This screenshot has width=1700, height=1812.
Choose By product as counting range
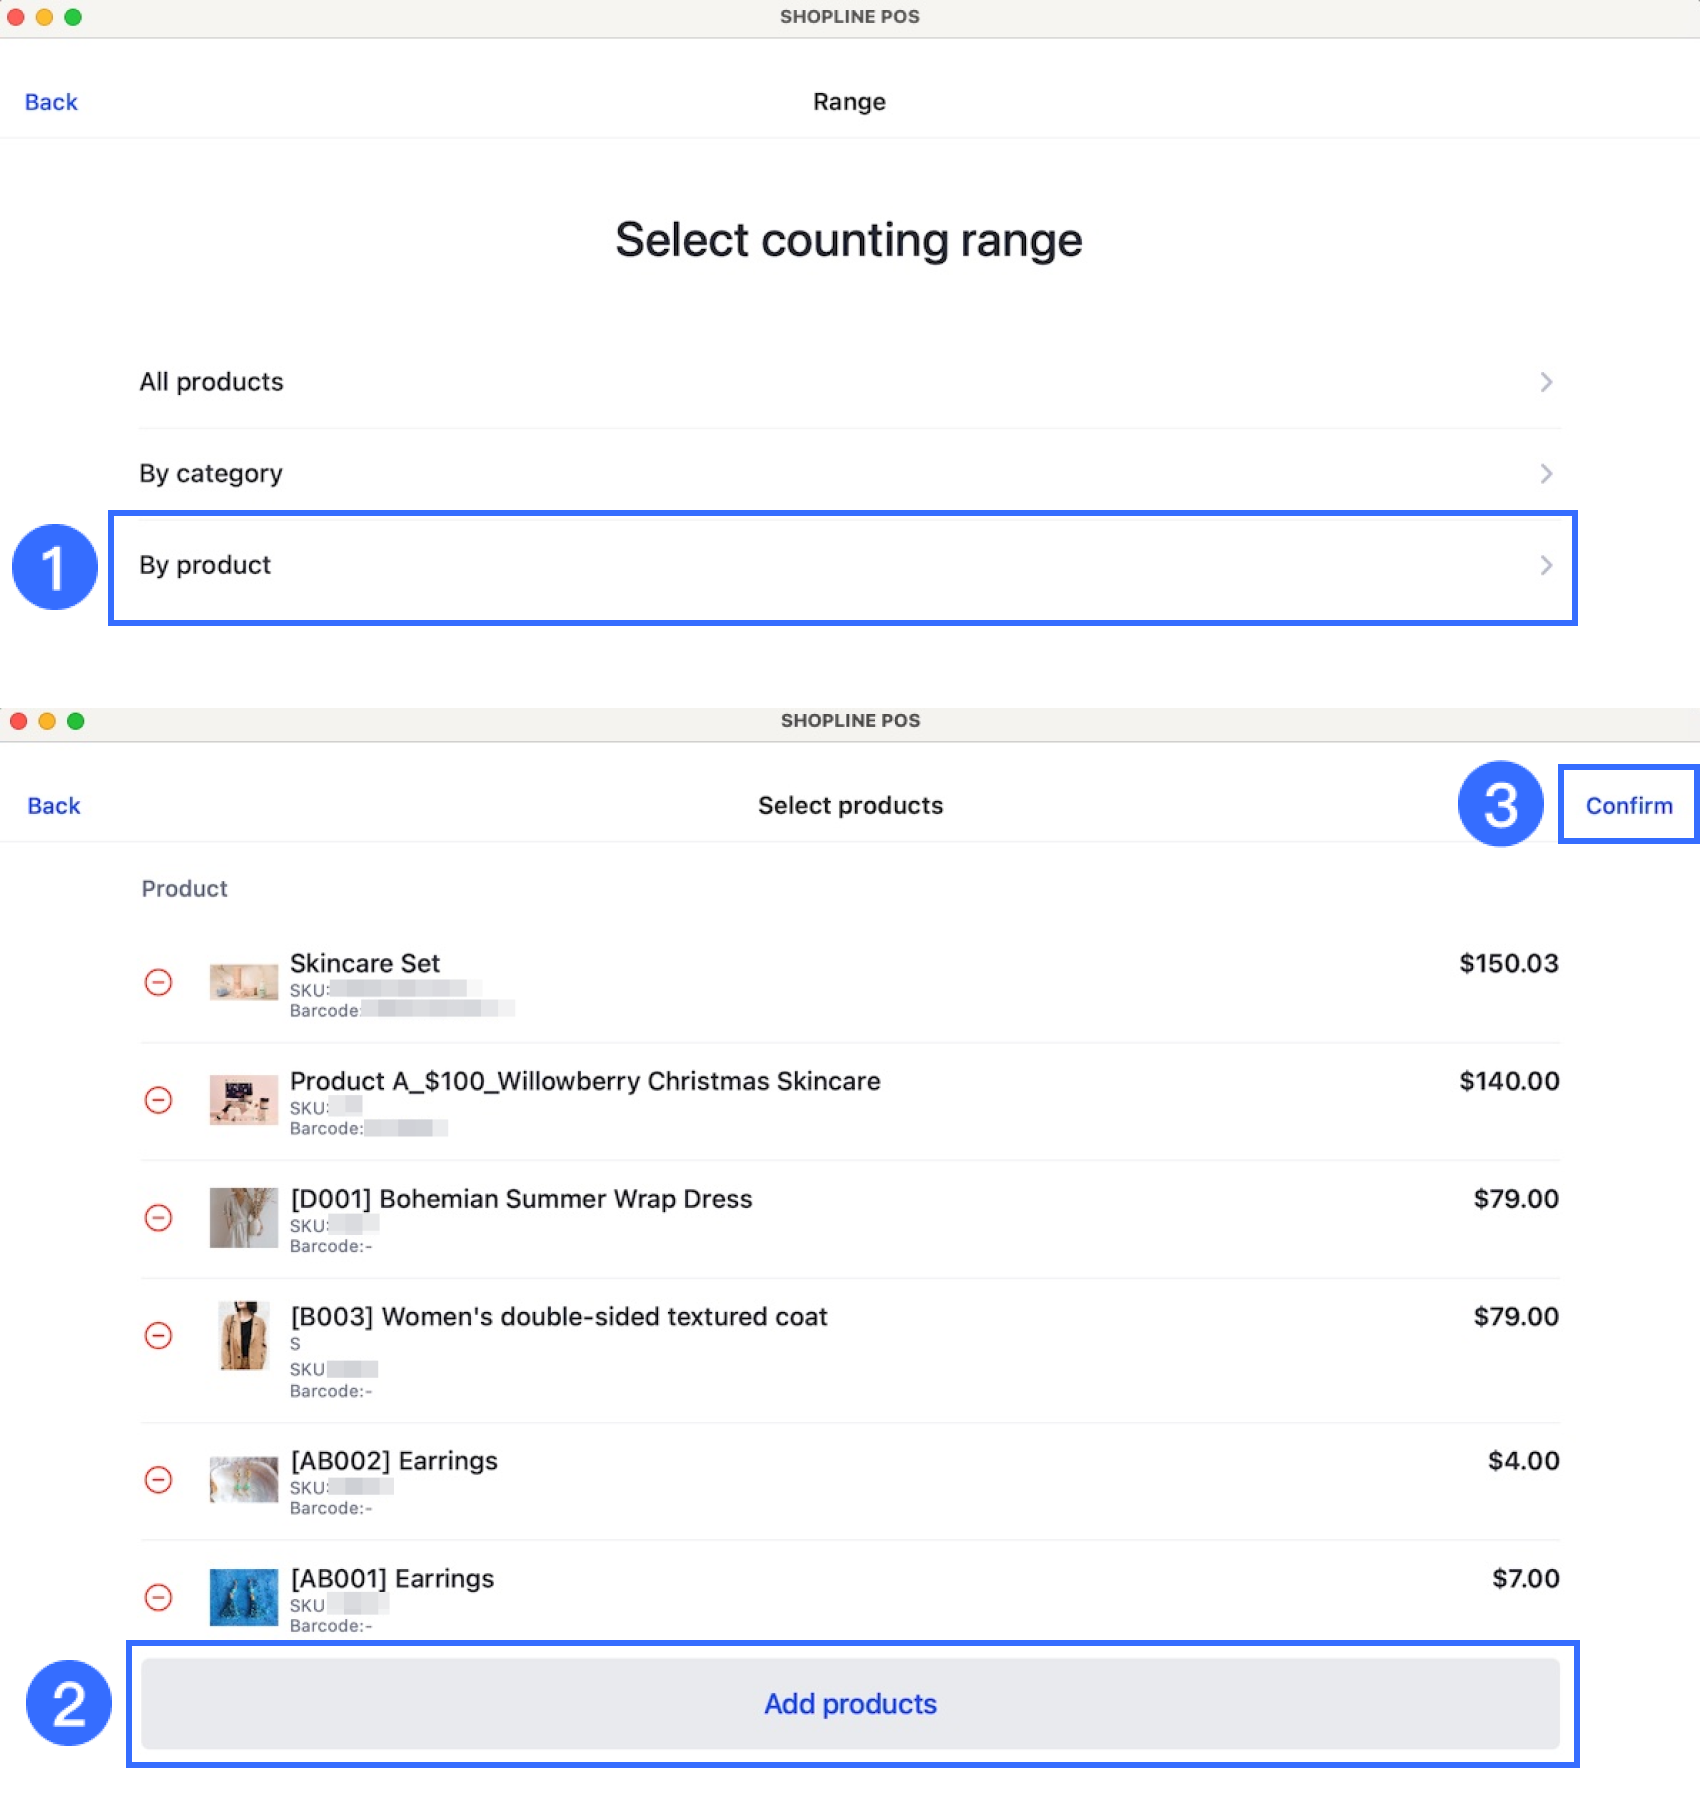point(849,565)
